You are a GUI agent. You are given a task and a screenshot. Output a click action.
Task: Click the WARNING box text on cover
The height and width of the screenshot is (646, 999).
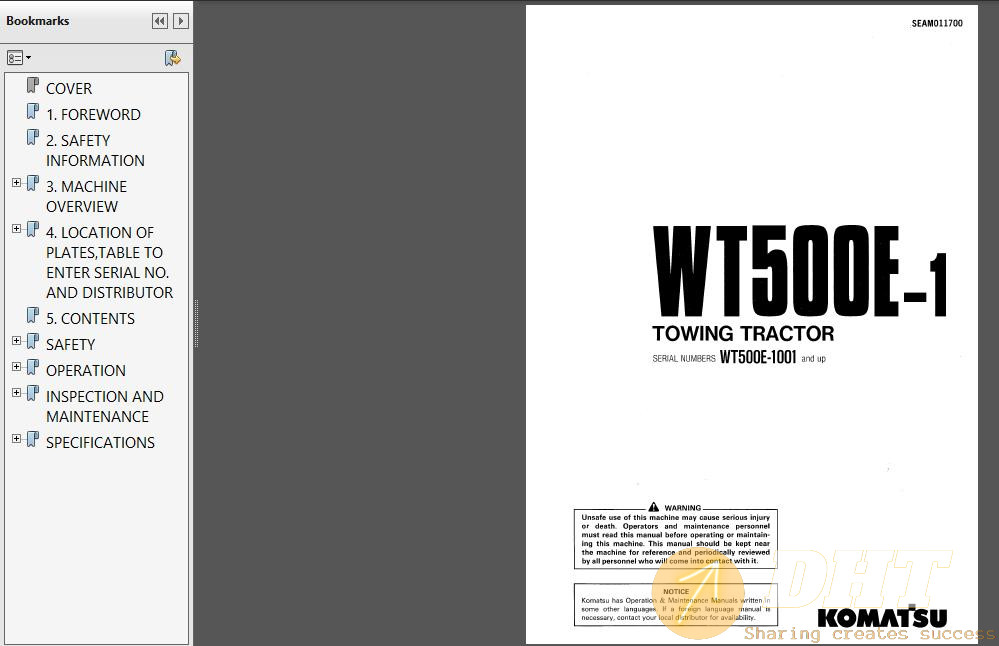pyautogui.click(x=675, y=539)
